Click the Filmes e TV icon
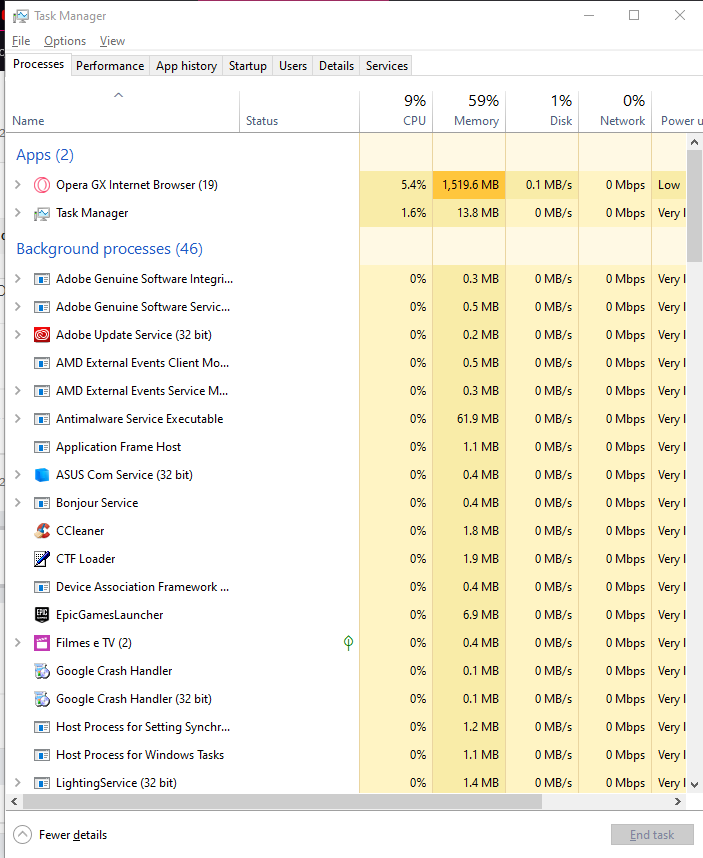This screenshot has width=703, height=858. 42,643
